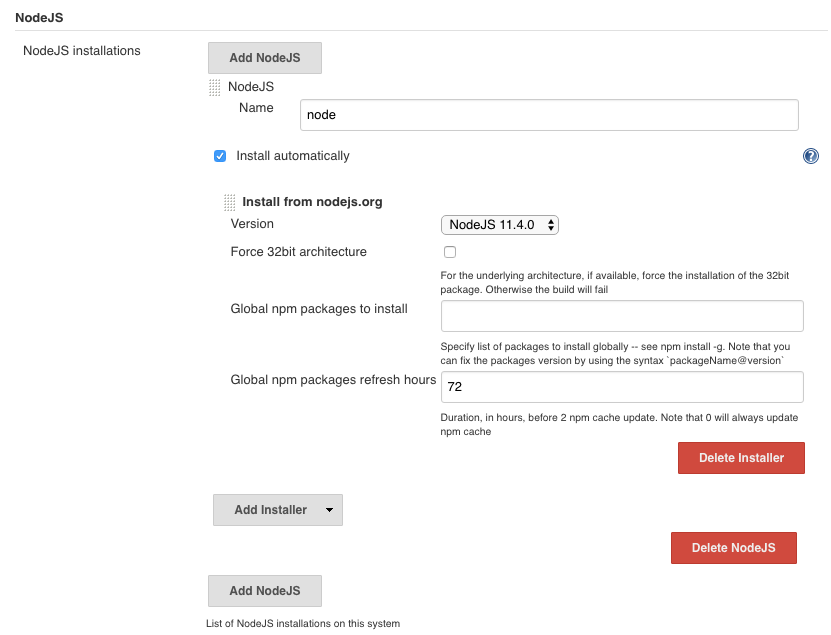Focus the Name field containing node
Screen dimensions: 831x635
(x=548, y=115)
